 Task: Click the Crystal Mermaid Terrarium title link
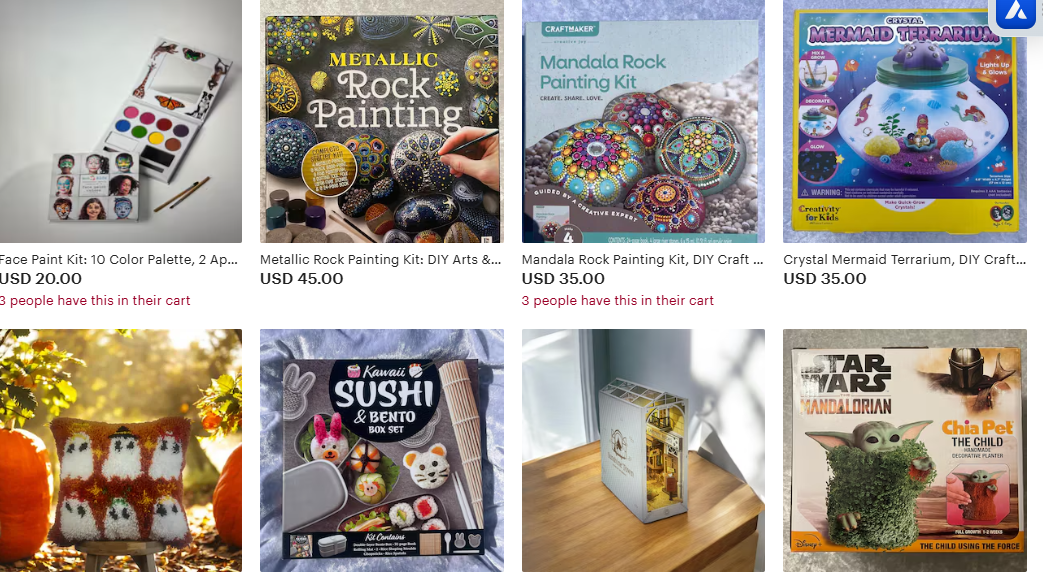[905, 259]
